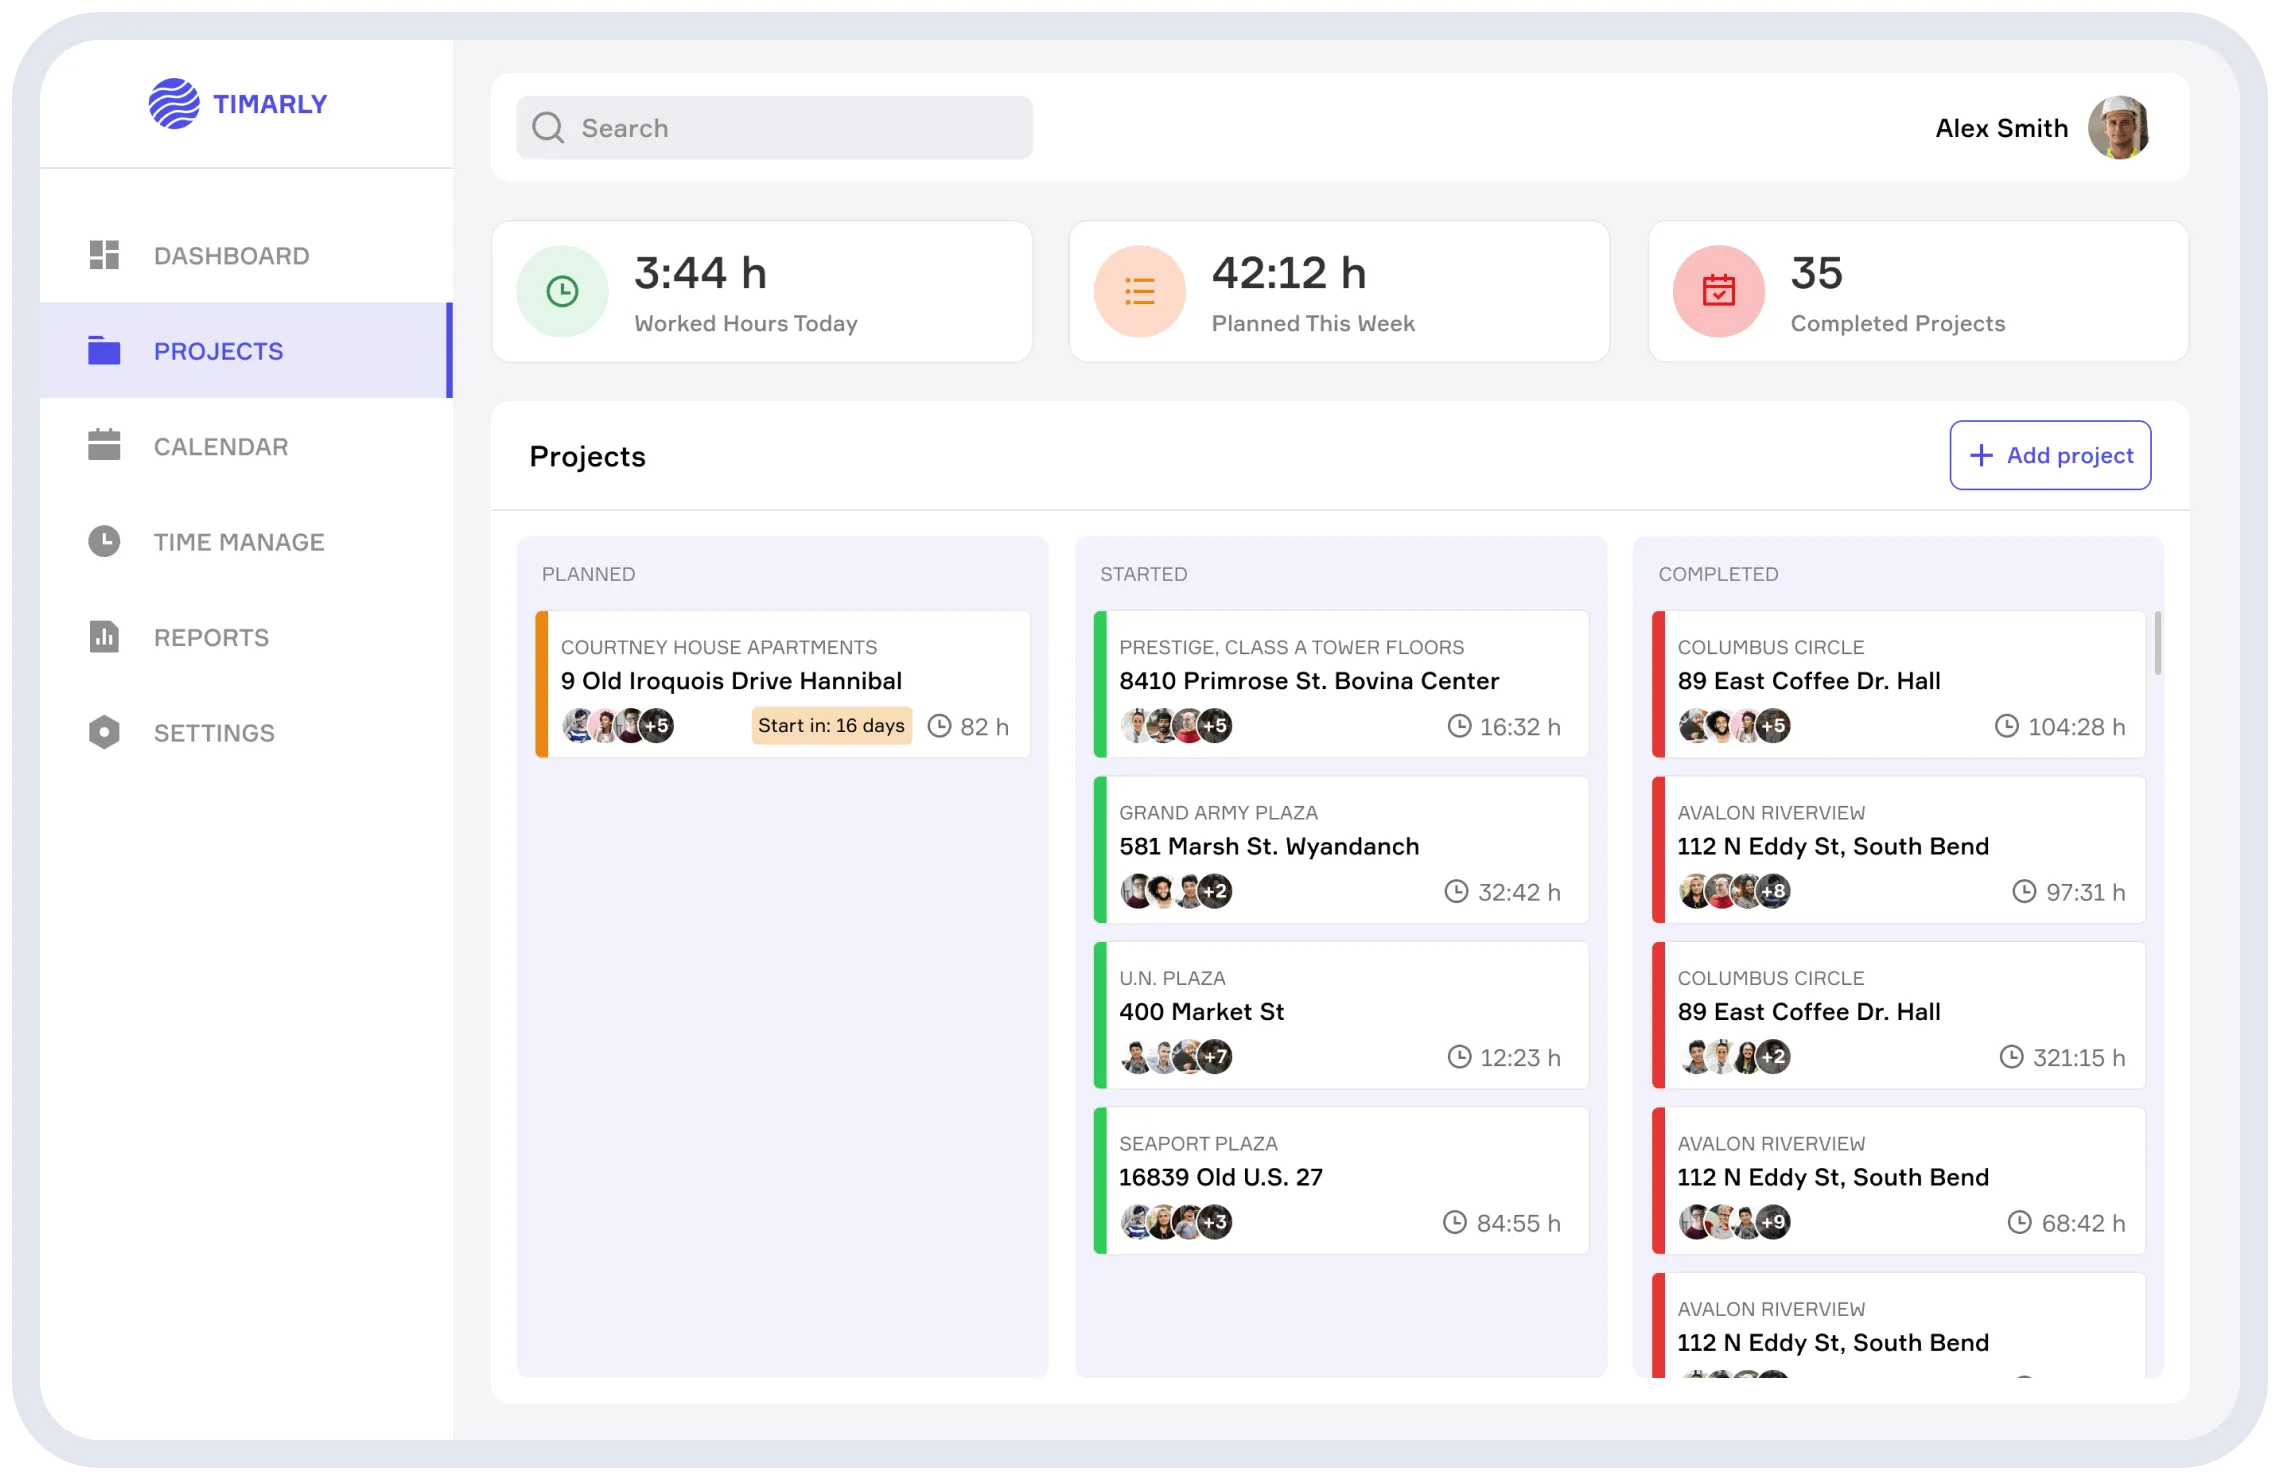Click the red Completed Projects calendar icon

(x=1718, y=291)
